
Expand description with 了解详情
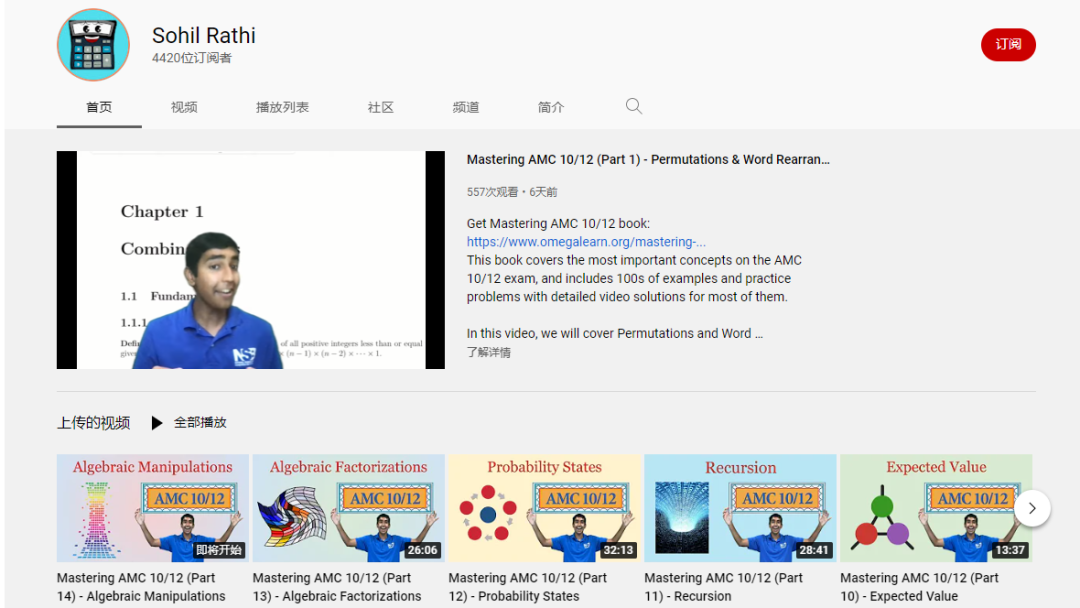coord(488,353)
